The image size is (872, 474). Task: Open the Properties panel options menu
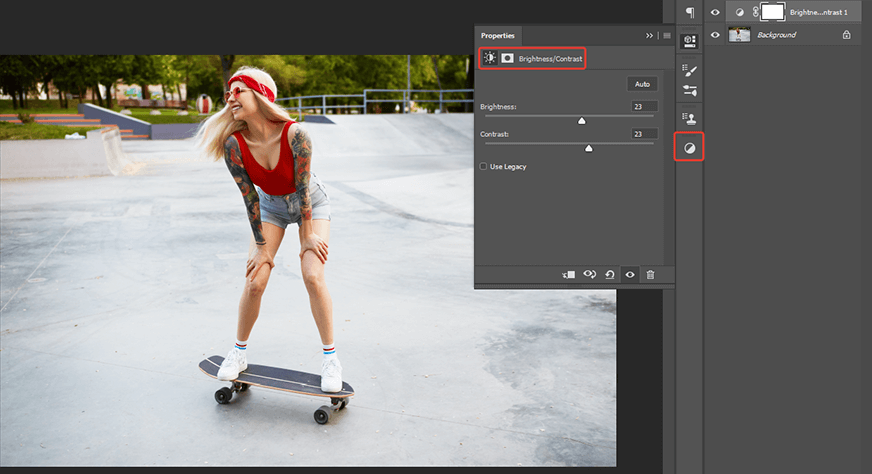click(x=667, y=36)
